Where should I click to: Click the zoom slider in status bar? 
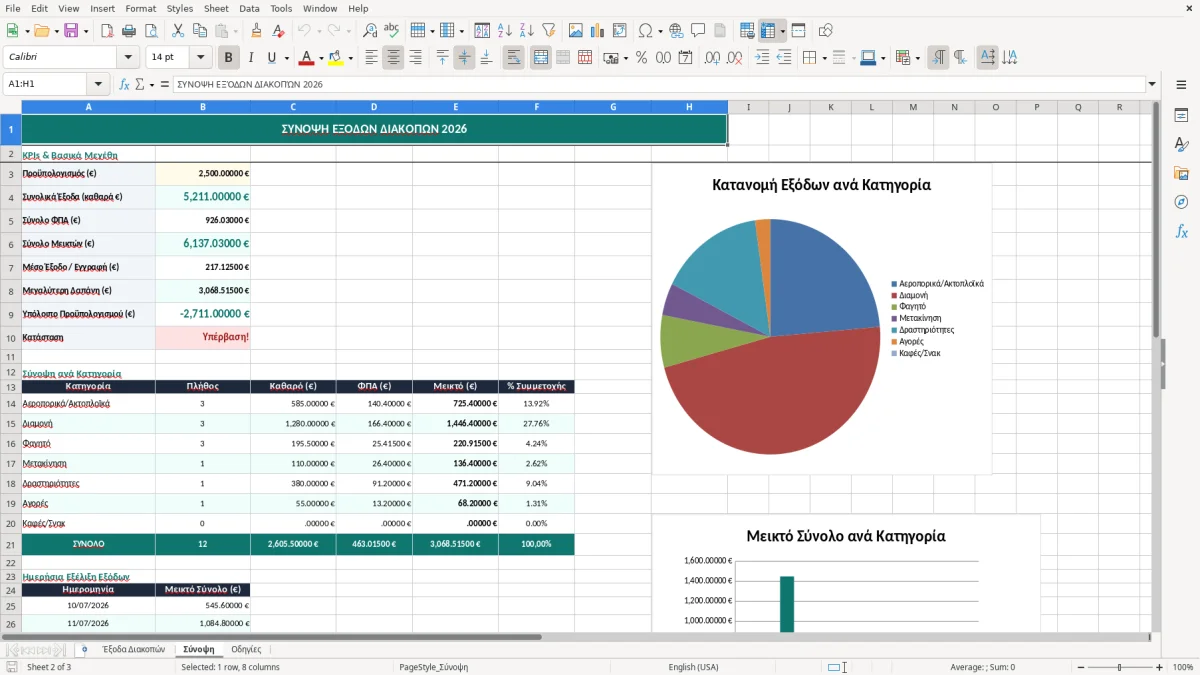coord(1119,667)
